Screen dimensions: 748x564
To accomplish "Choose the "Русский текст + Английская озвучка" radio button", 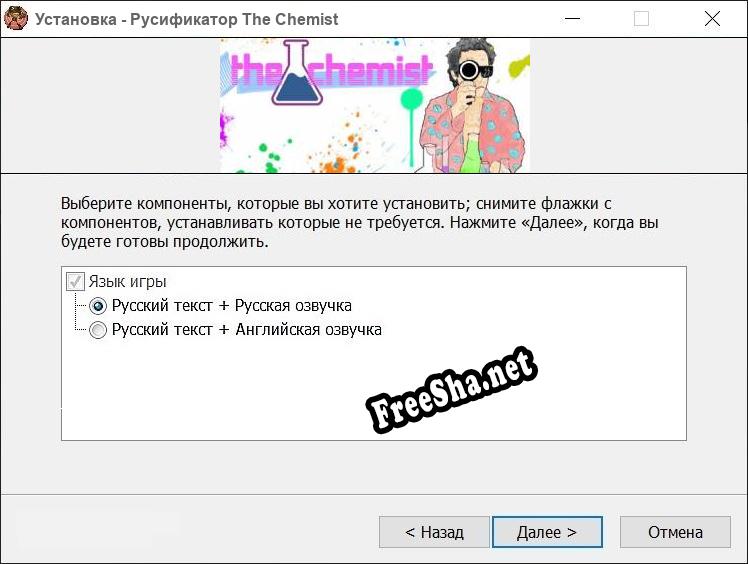I will pos(98,330).
